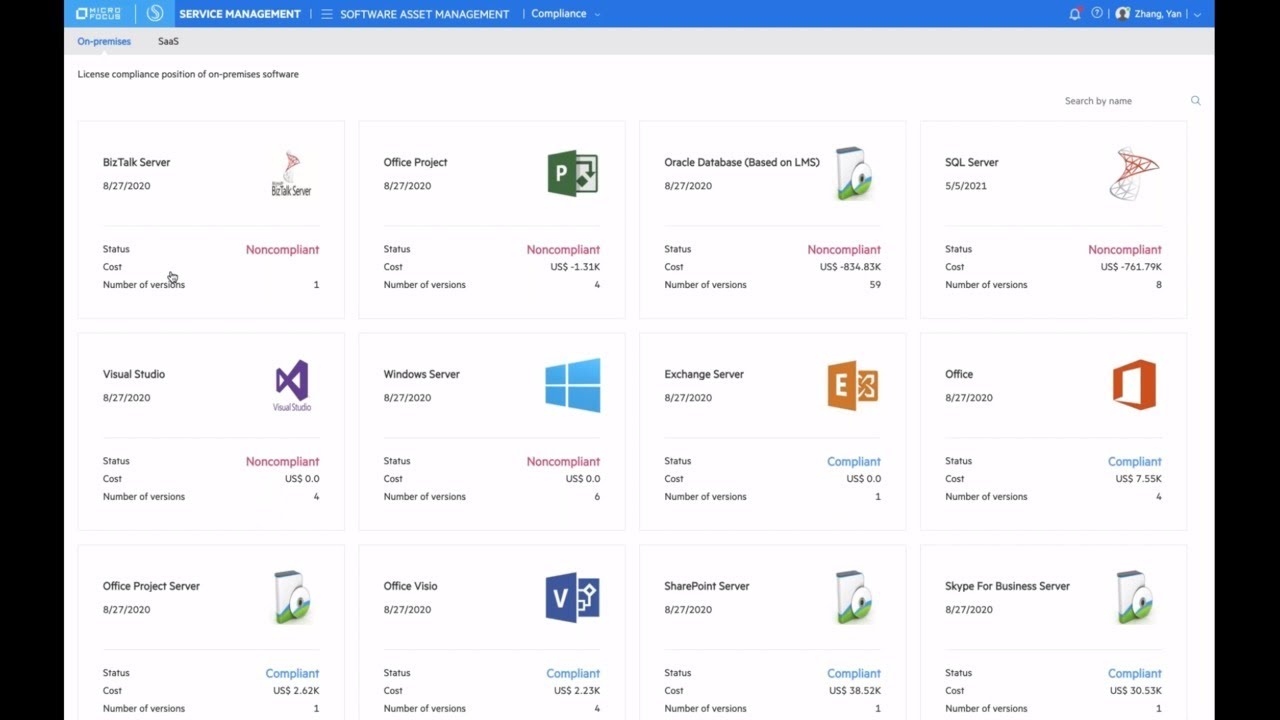Viewport: 1280px width, 720px height.
Task: Open the Zhang, Yan user menu
Action: point(1166,14)
